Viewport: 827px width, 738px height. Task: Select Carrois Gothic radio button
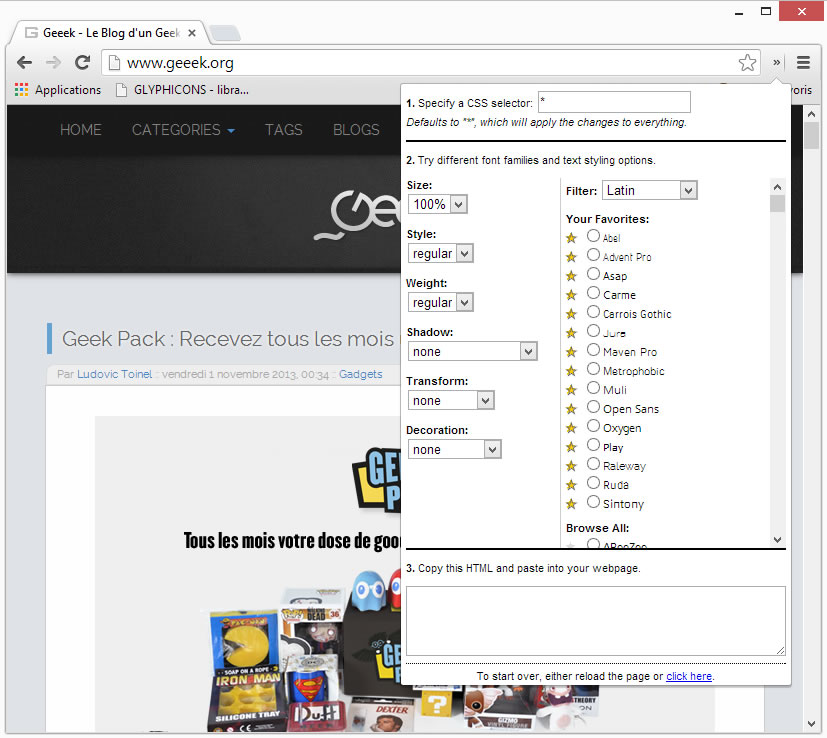(x=593, y=311)
